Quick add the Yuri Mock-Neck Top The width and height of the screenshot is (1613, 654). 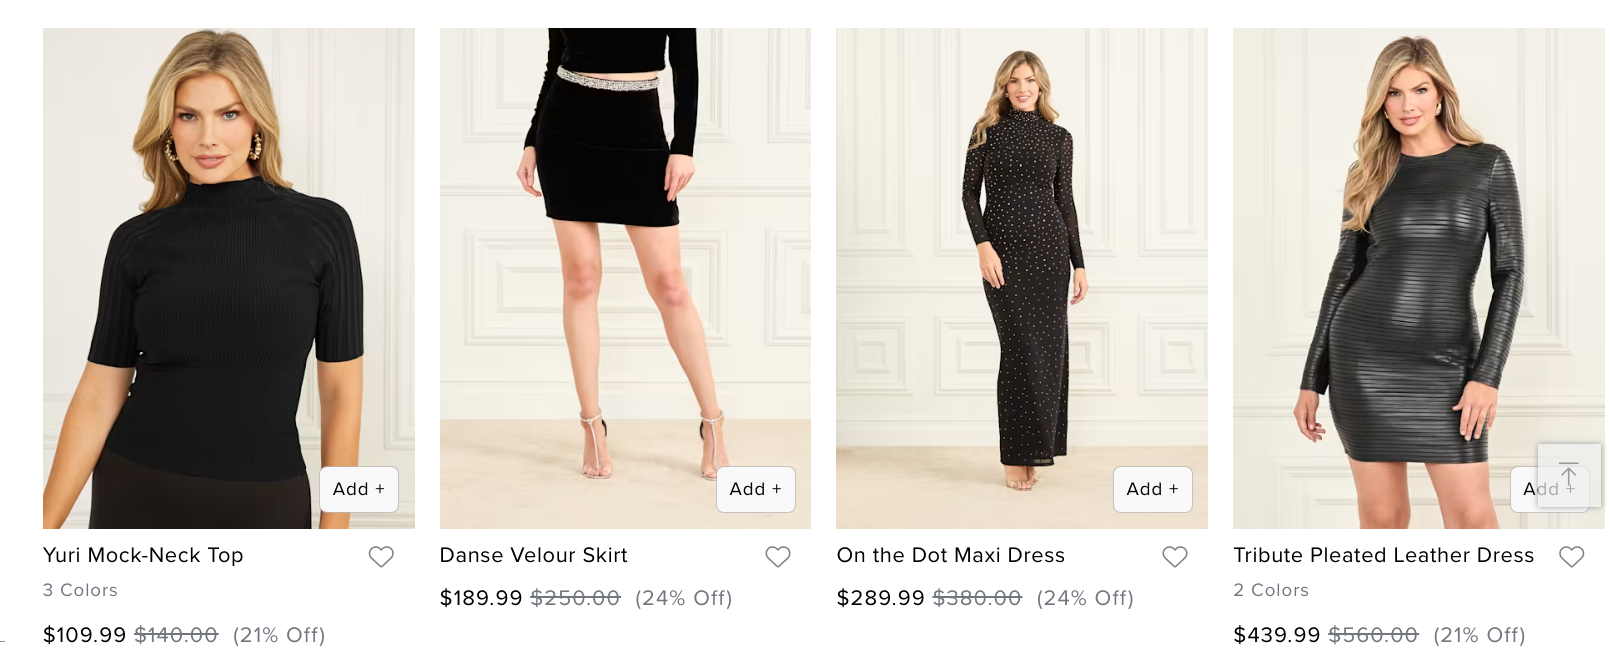[359, 489]
